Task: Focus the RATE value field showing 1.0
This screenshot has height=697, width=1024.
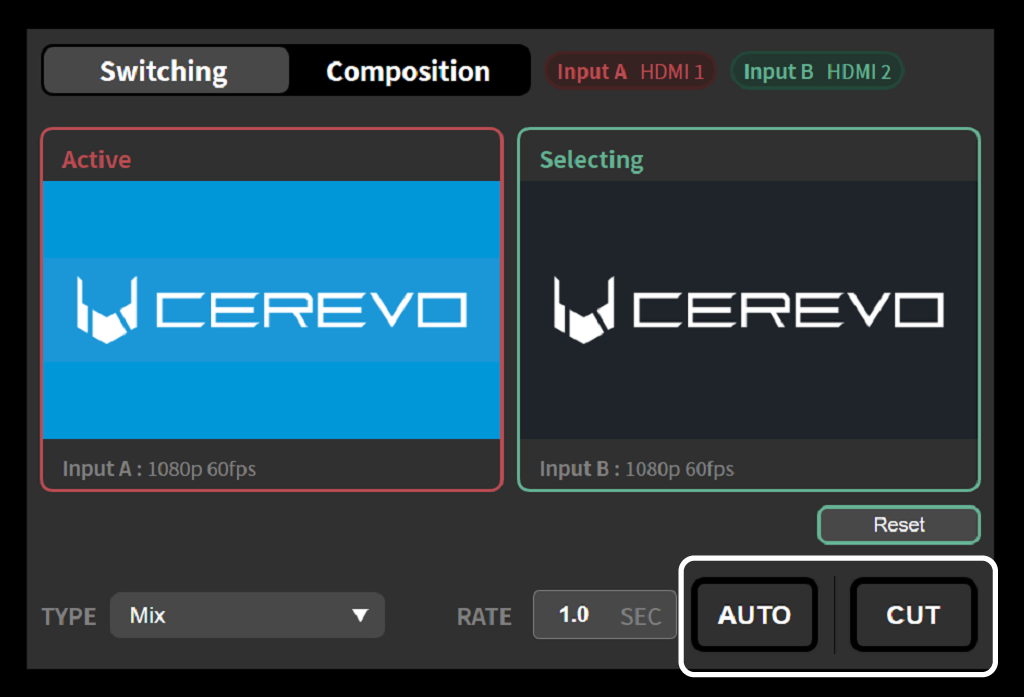Action: point(574,615)
